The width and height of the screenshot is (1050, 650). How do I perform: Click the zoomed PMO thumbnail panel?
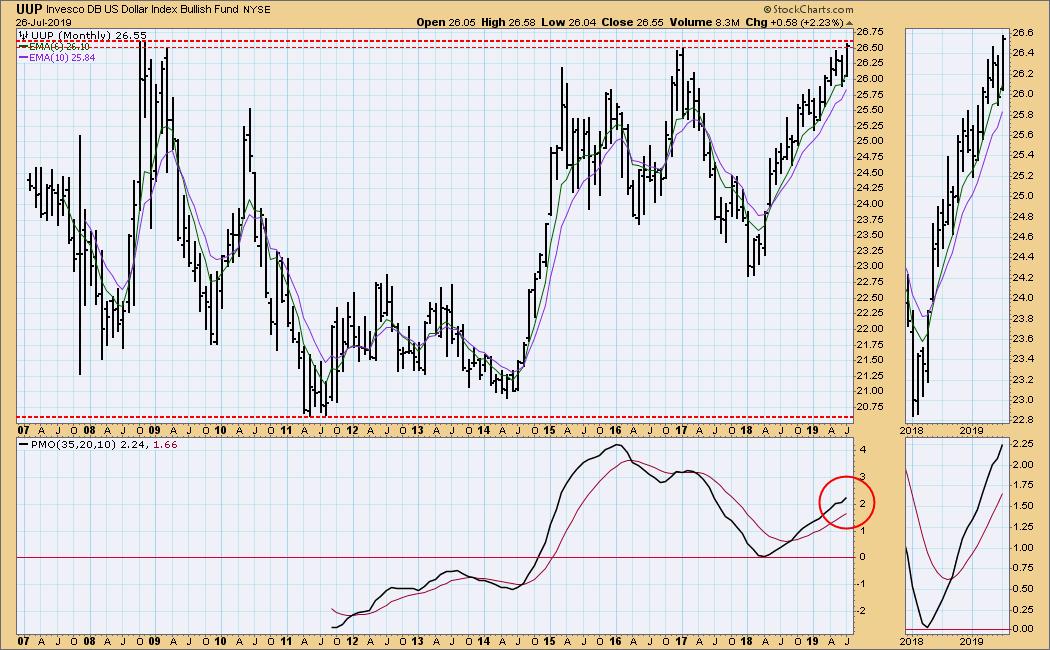pos(955,535)
